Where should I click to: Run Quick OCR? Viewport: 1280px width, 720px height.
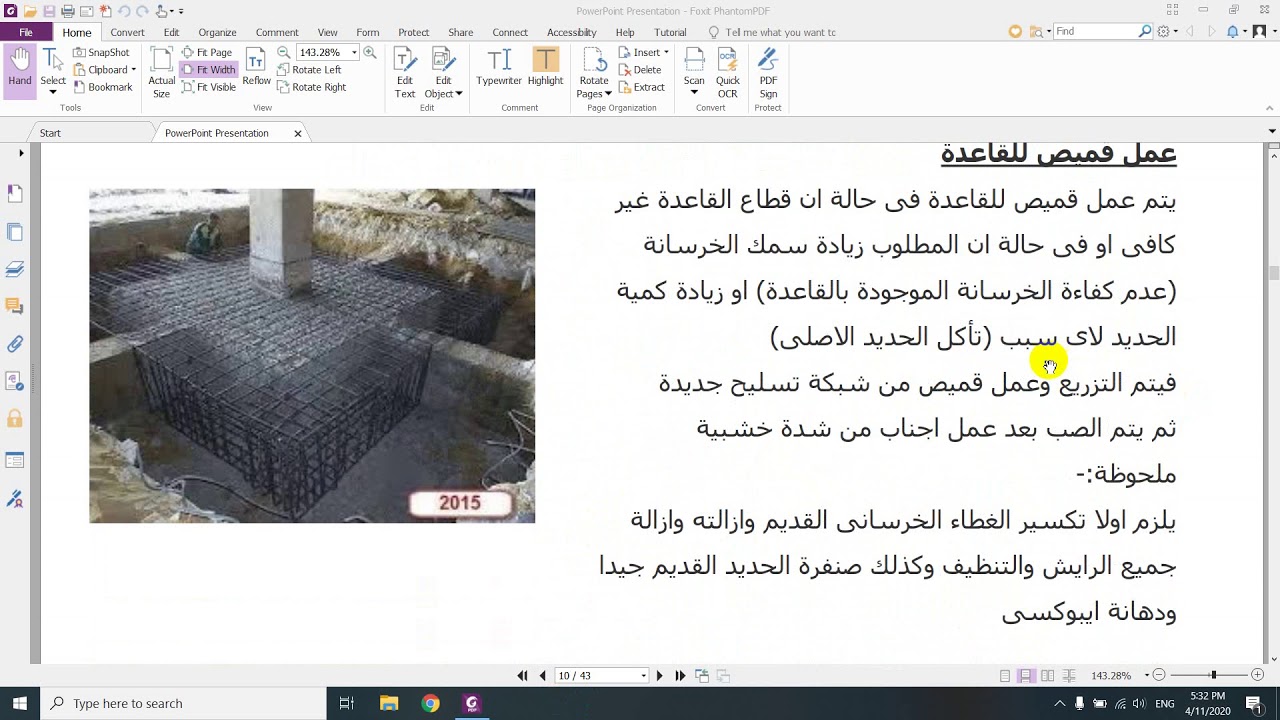pos(728,73)
